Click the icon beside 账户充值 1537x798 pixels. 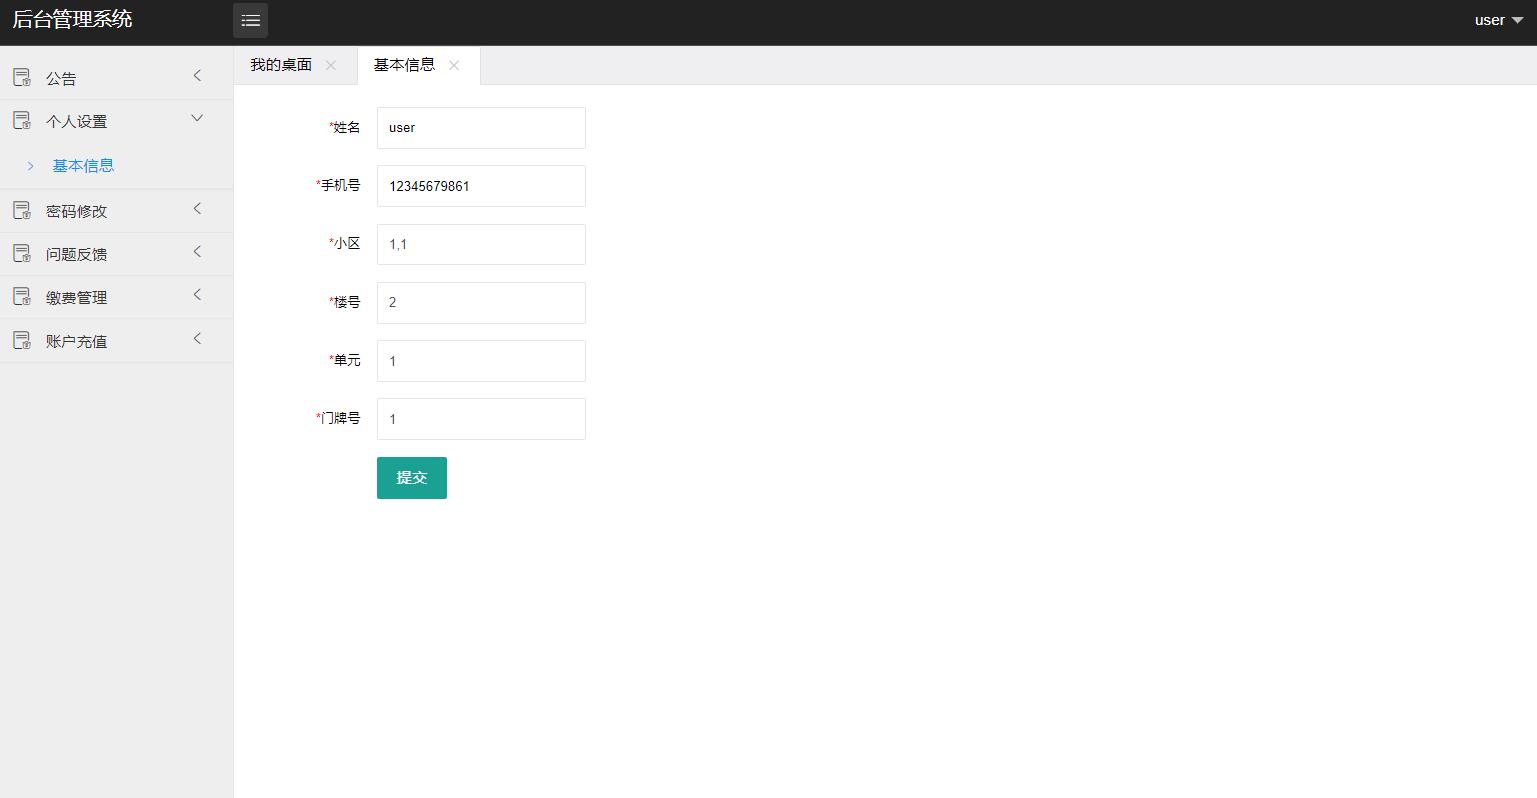click(x=21, y=340)
